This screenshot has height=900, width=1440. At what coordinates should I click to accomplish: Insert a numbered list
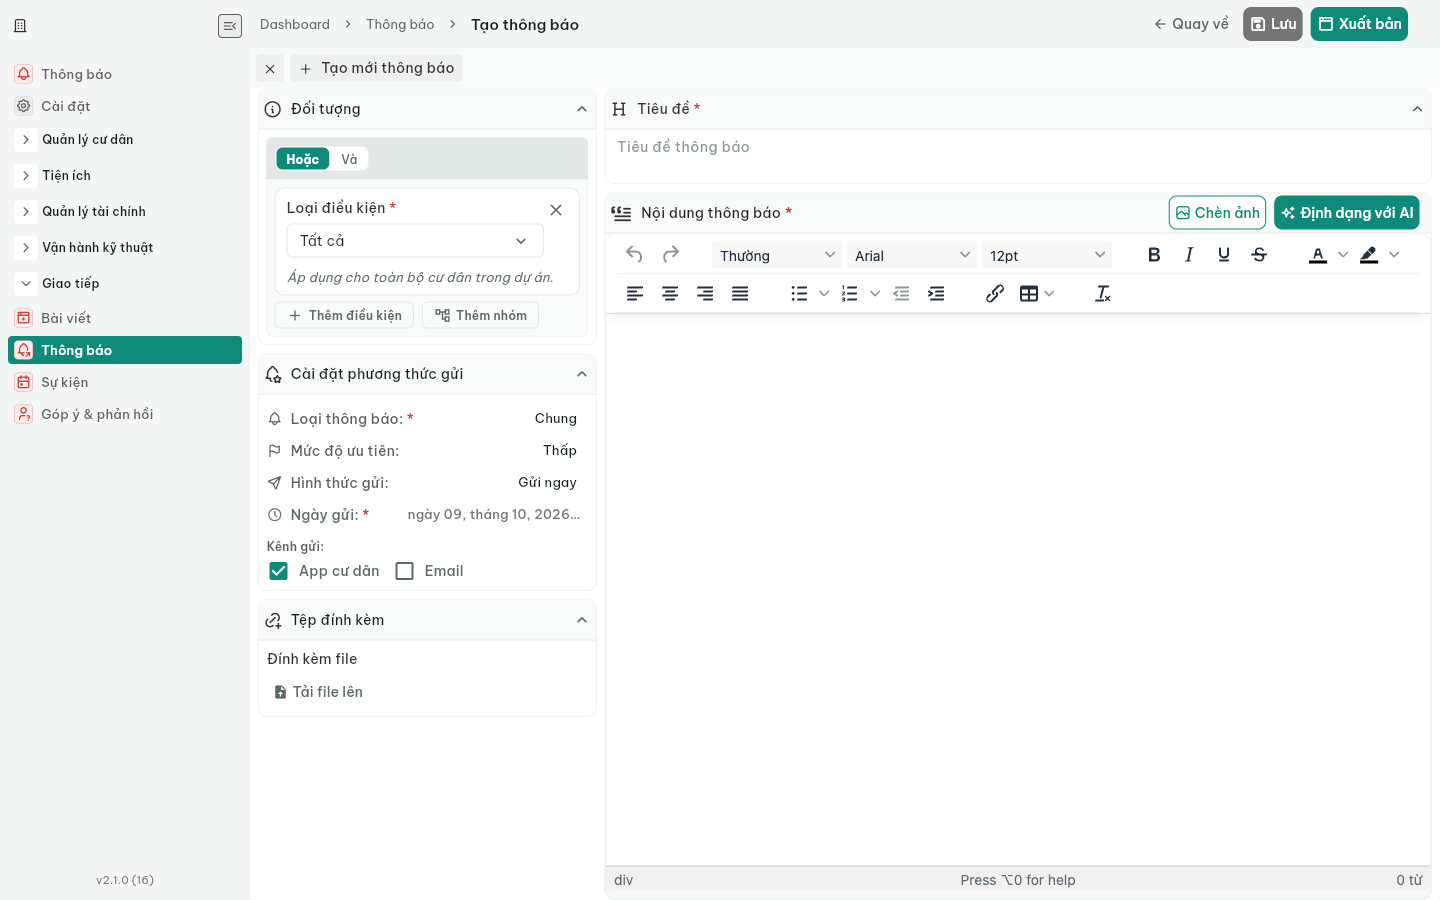850,293
